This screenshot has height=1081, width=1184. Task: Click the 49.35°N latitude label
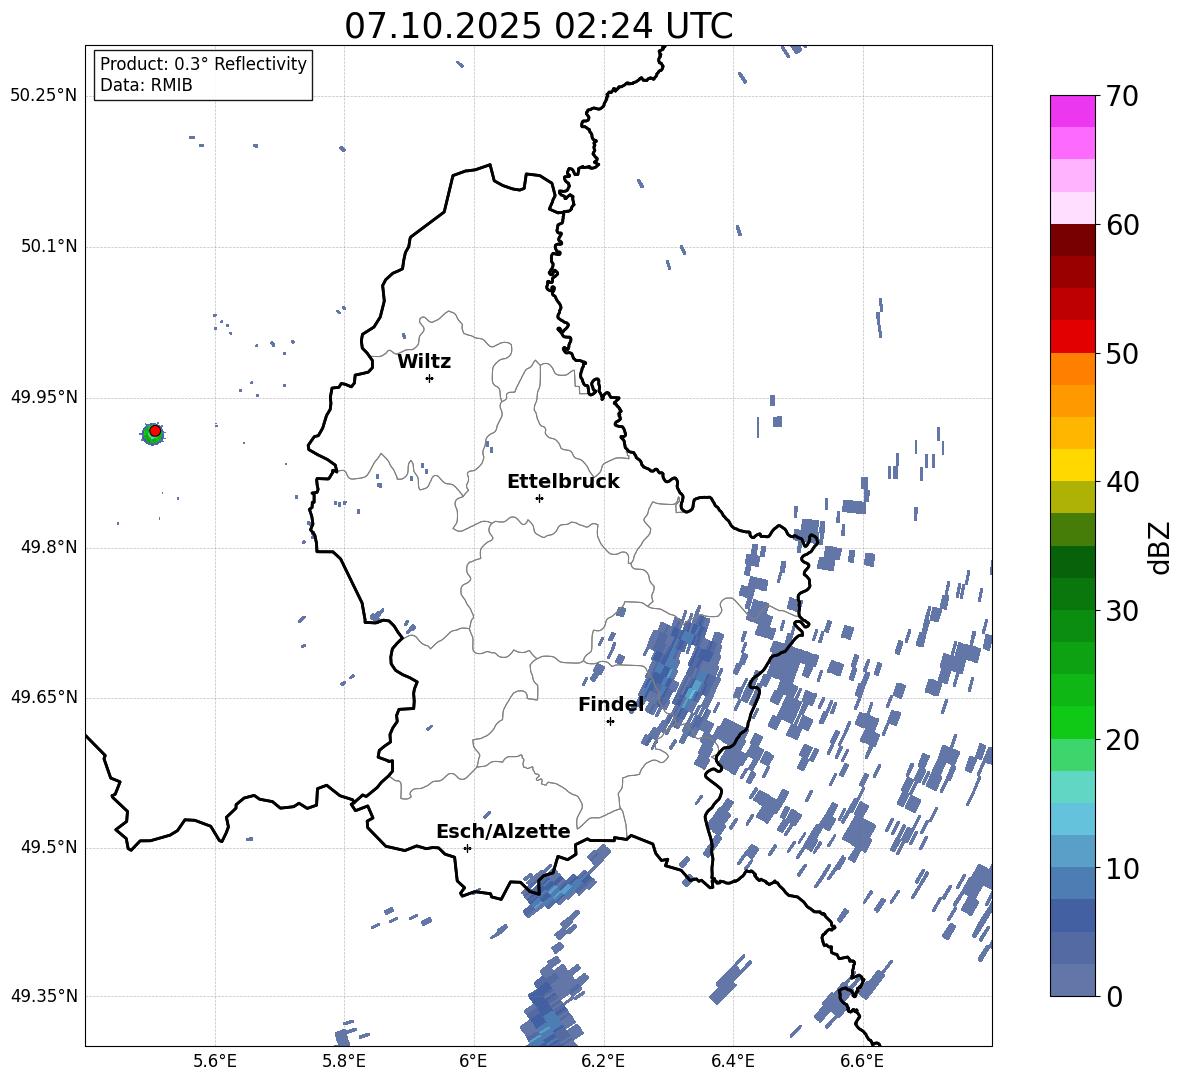pos(44,996)
